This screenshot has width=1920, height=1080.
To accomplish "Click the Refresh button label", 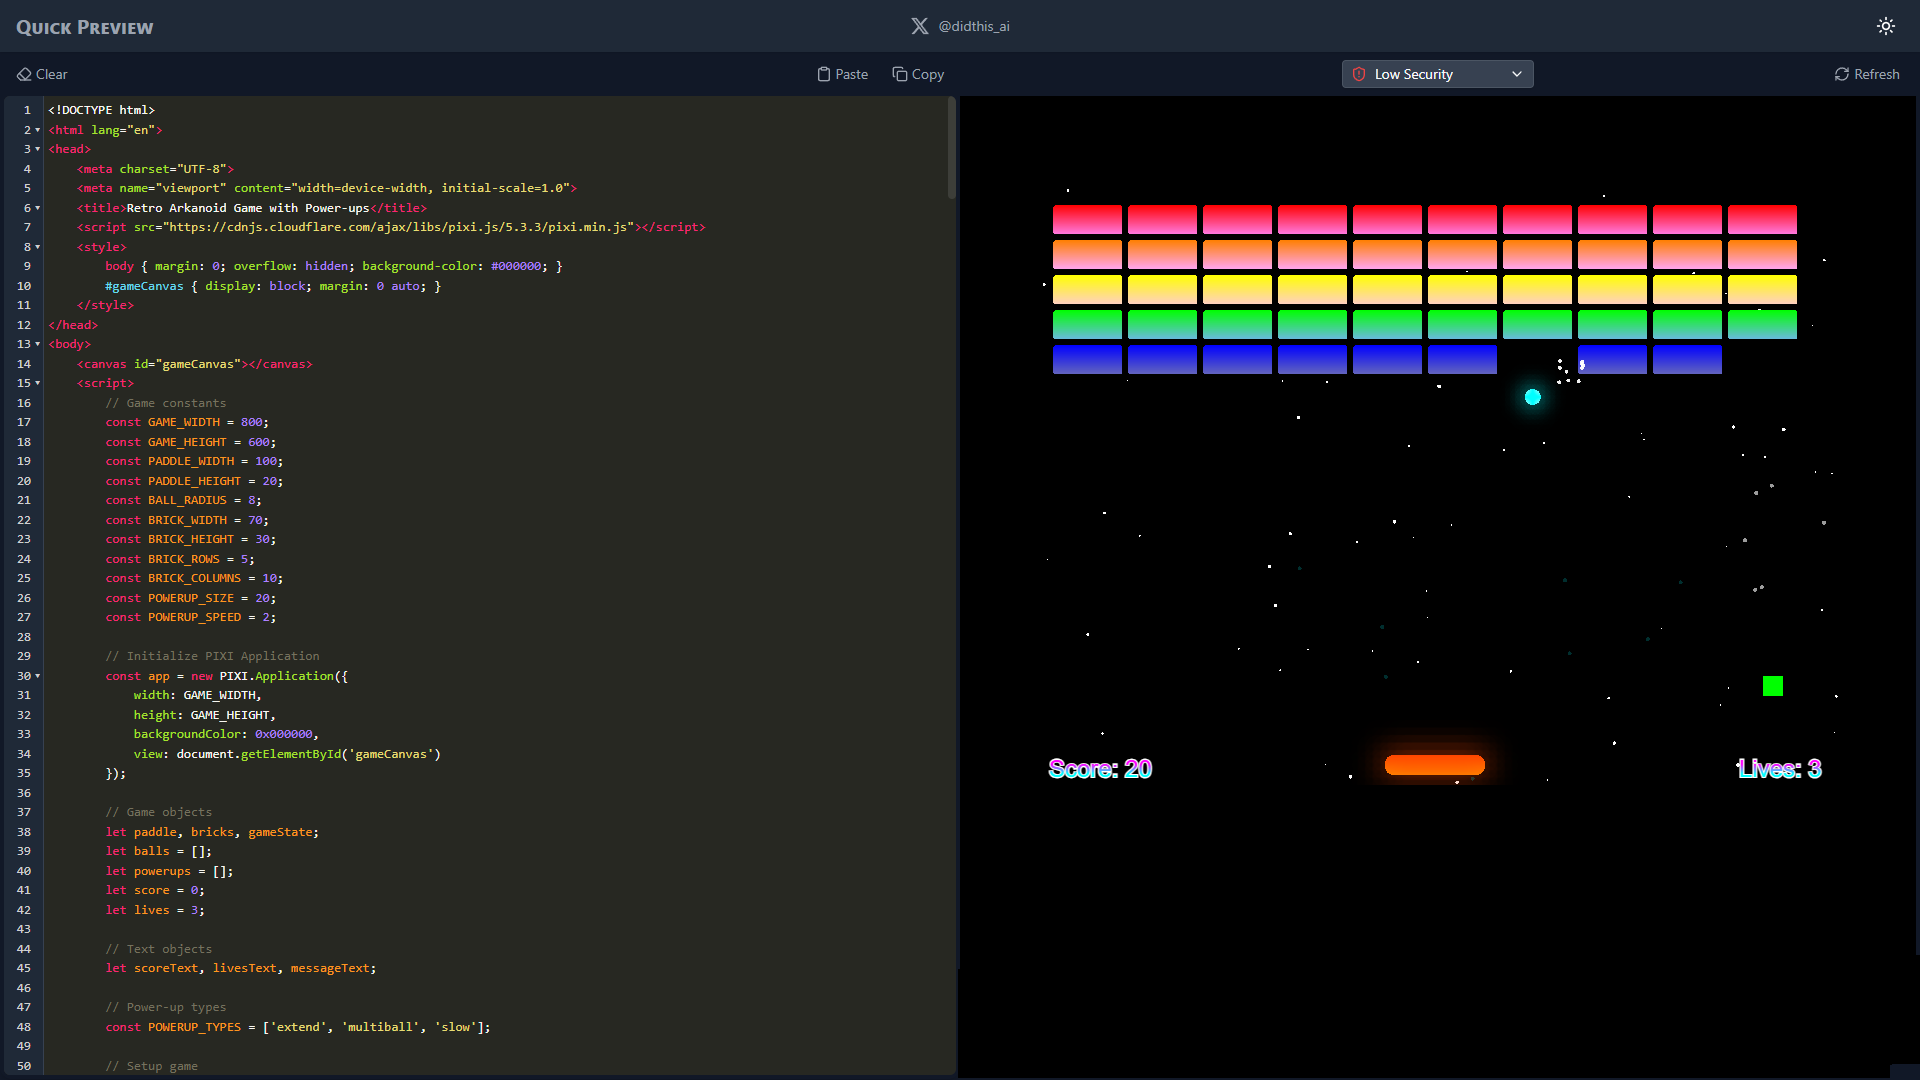I will pos(1877,74).
